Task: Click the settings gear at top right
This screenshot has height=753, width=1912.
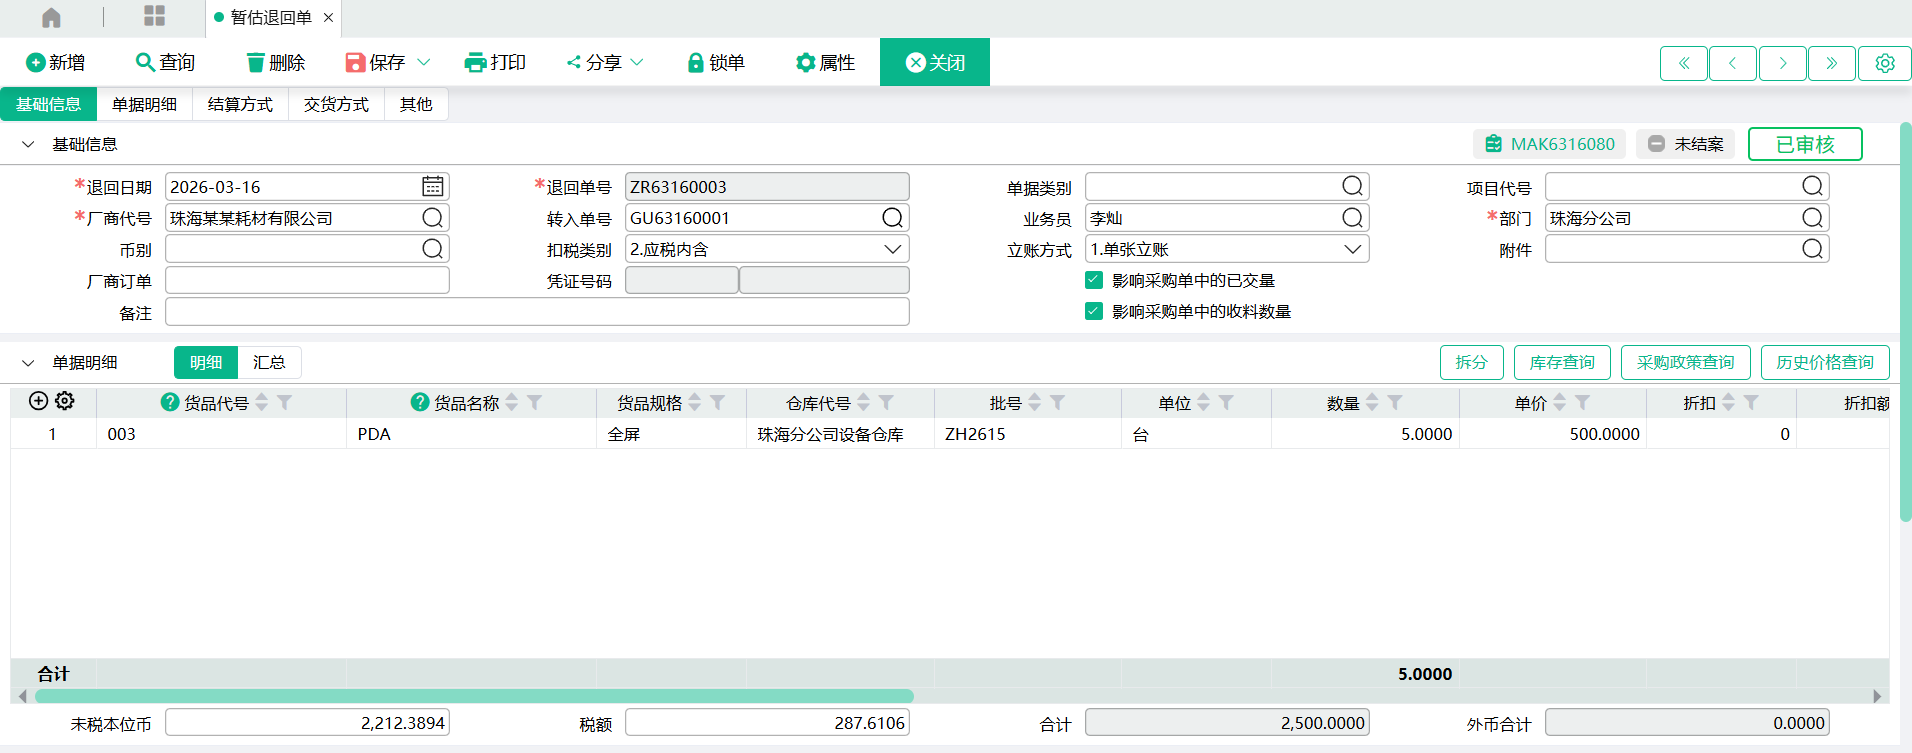Action: [1884, 63]
